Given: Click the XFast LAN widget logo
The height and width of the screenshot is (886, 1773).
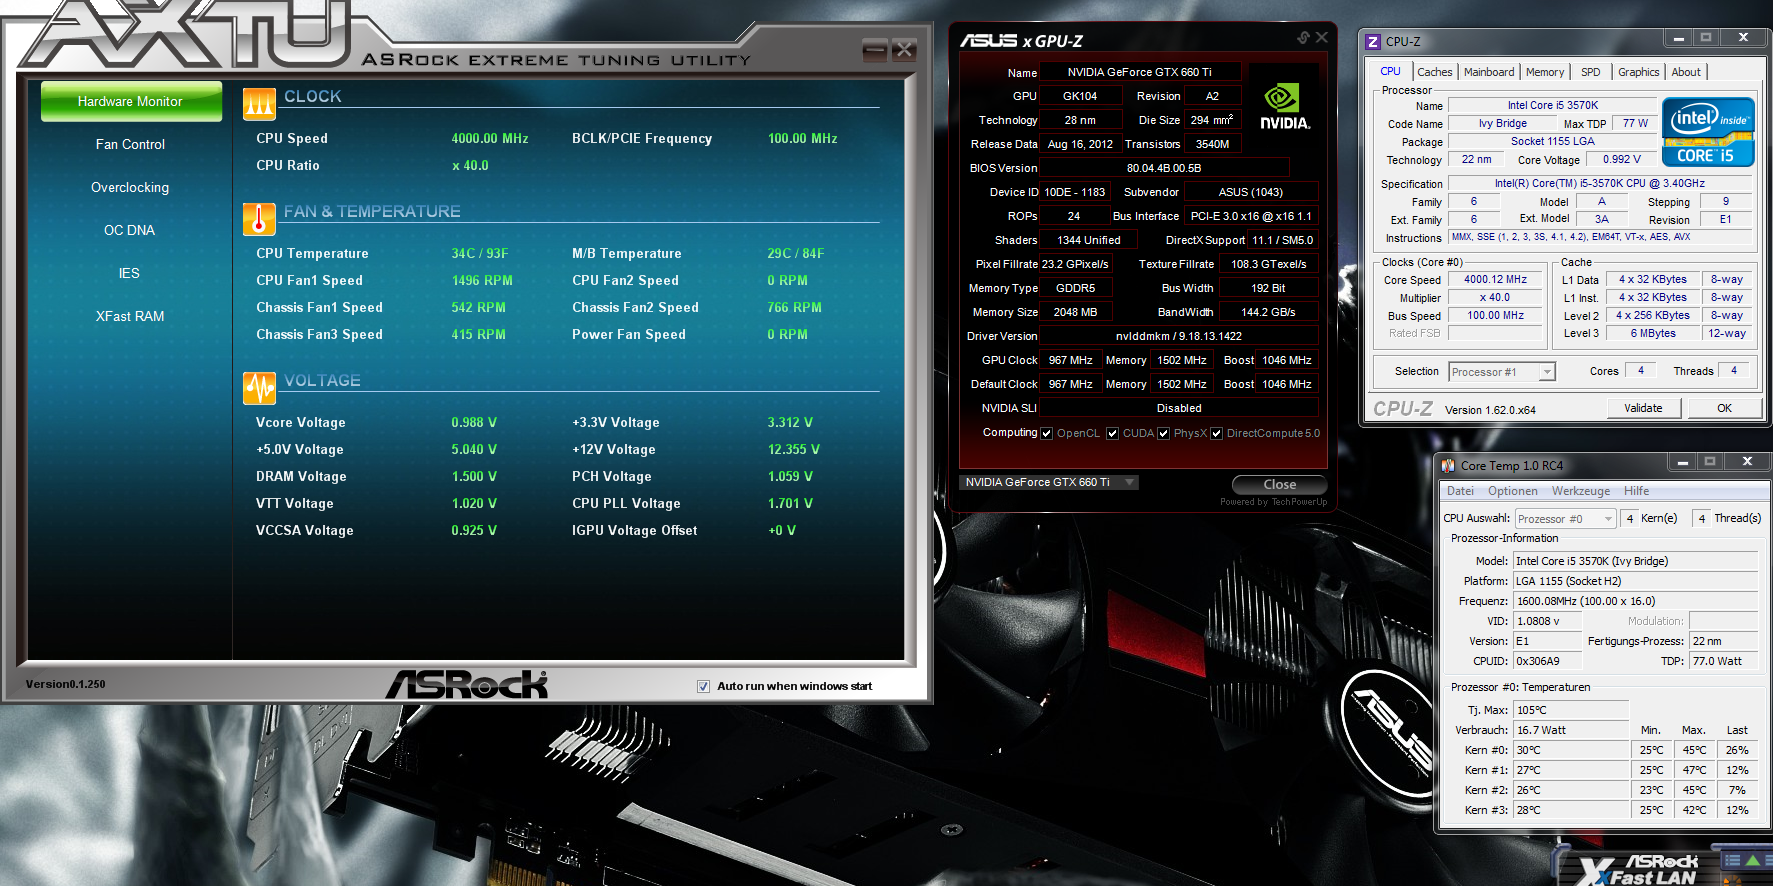Looking at the screenshot, I should coord(1638,870).
